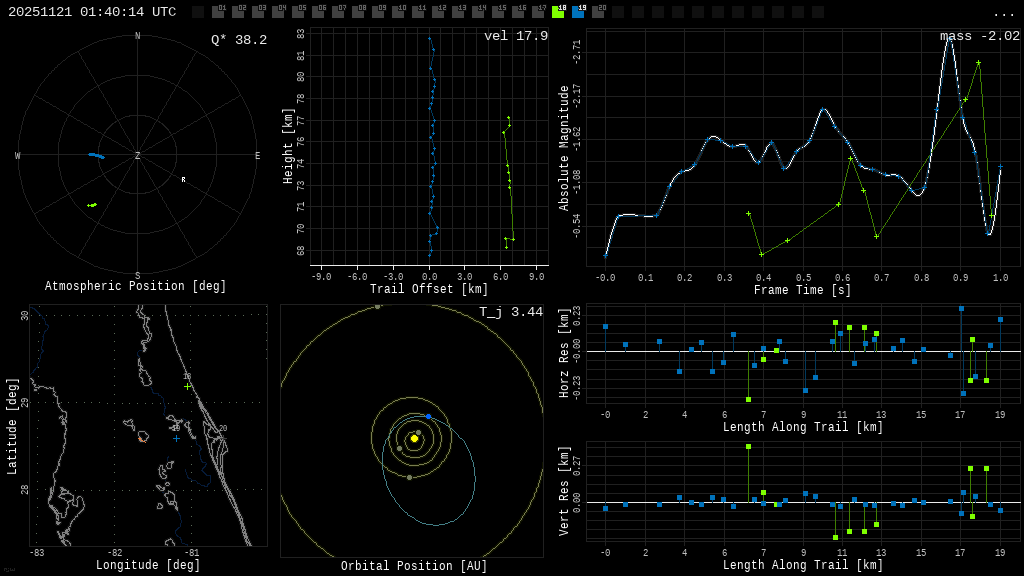Click the blue meteor trail in polar plot

tap(96, 155)
